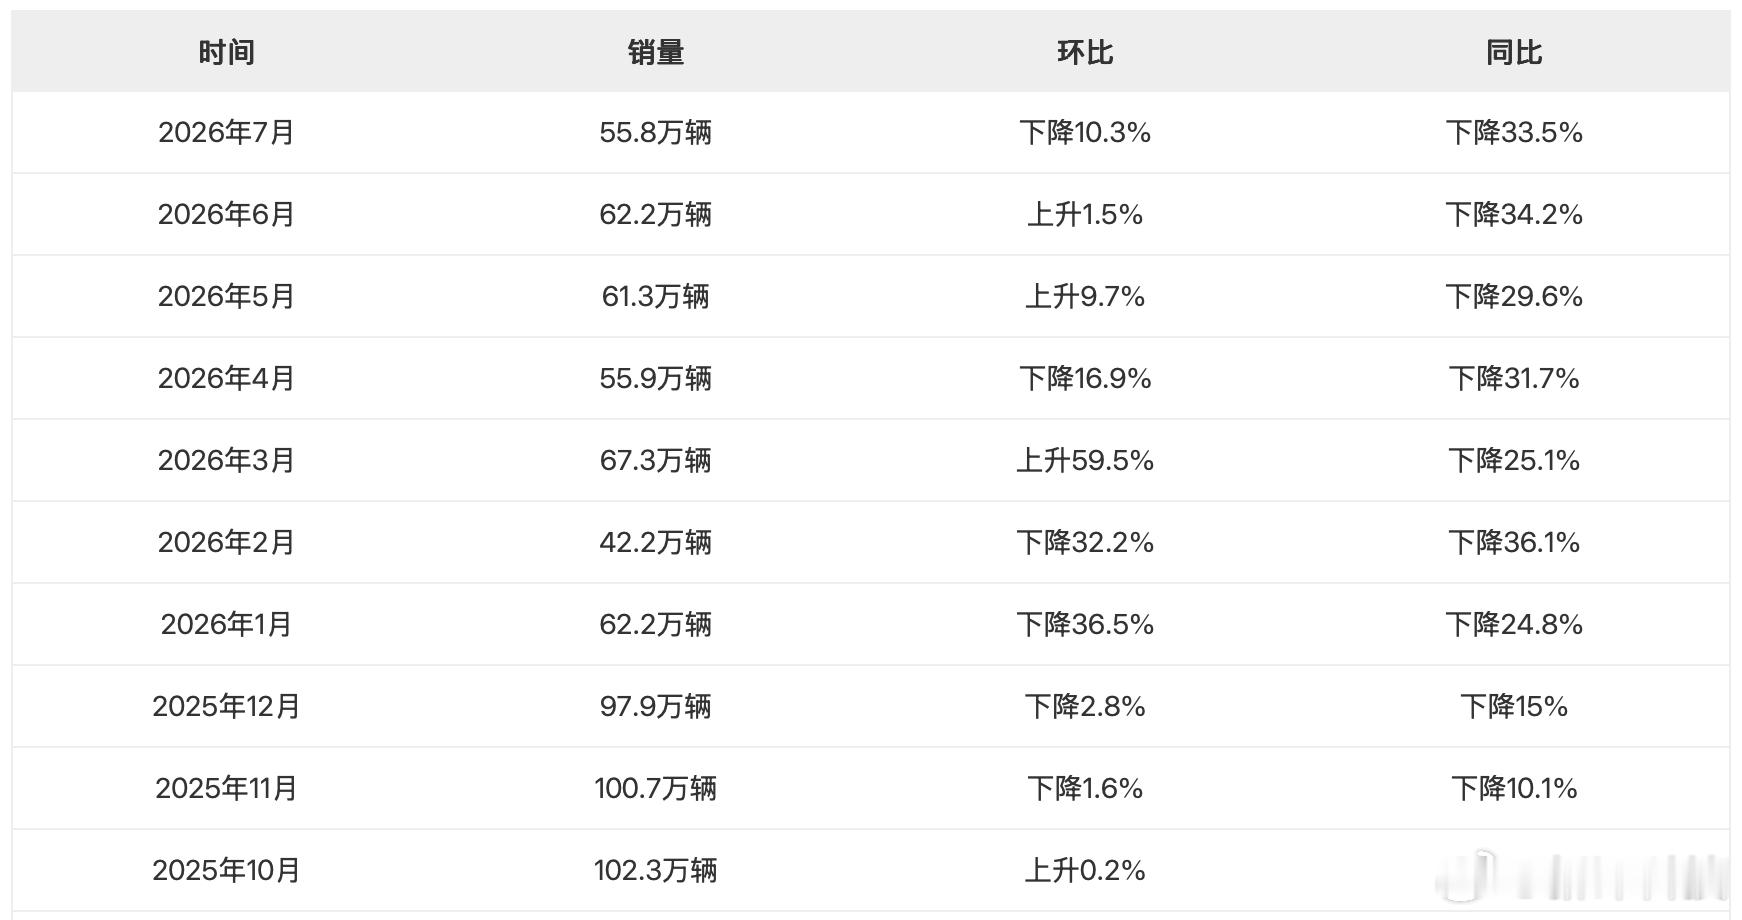Click the 上升59.5% cell

point(1085,460)
